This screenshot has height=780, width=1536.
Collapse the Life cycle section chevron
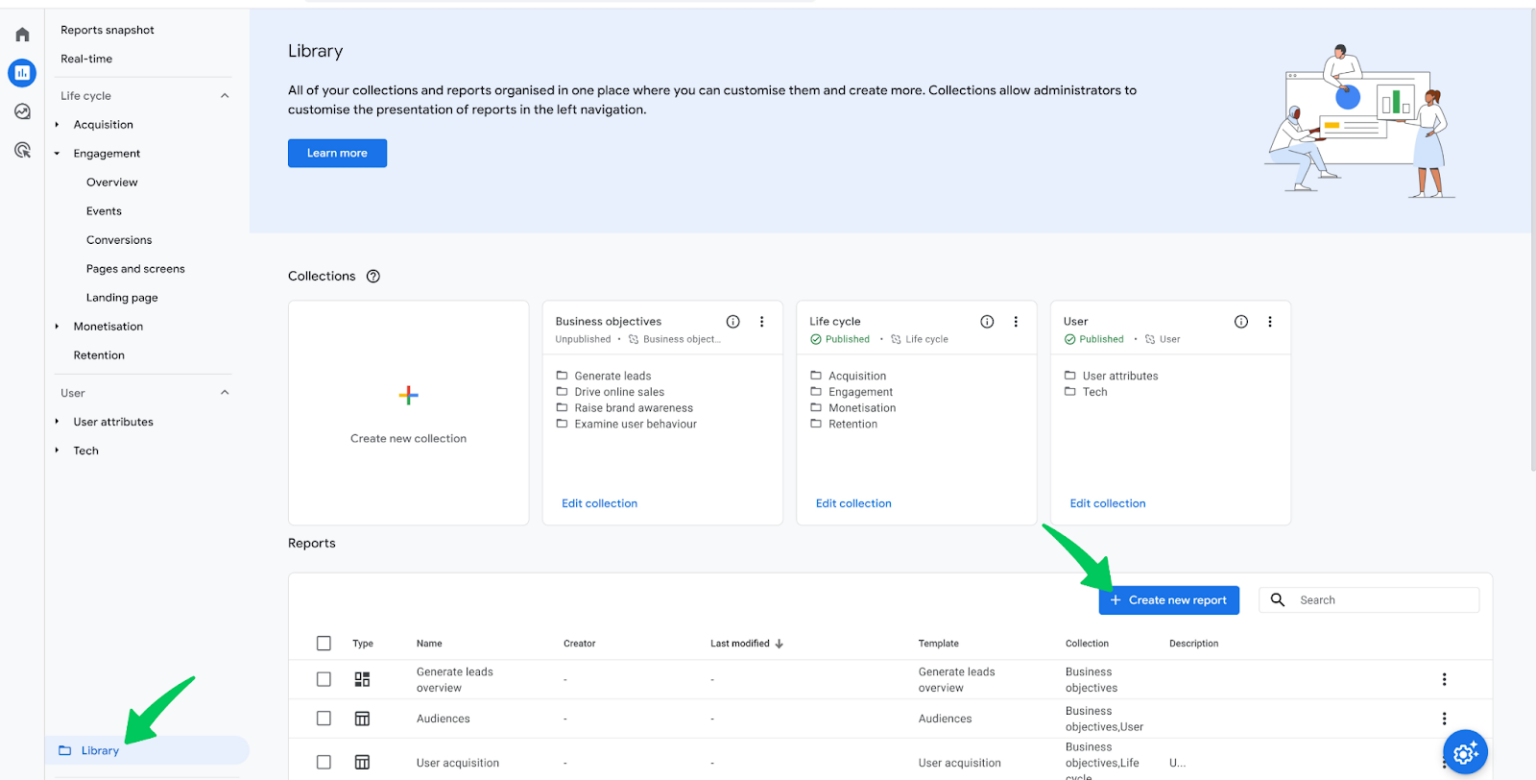224,96
